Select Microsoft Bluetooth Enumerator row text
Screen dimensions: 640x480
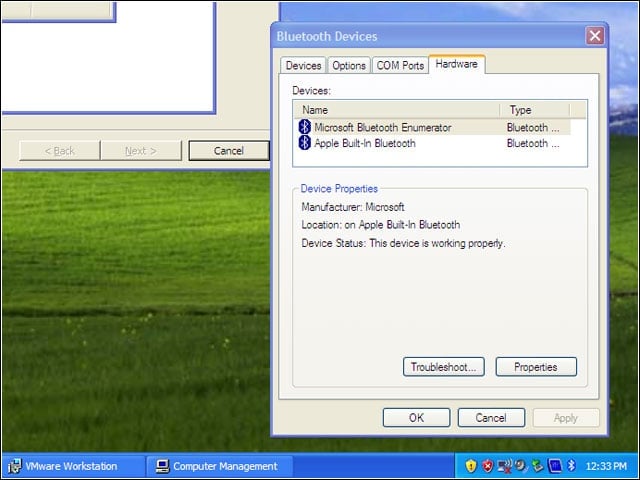click(x=382, y=127)
